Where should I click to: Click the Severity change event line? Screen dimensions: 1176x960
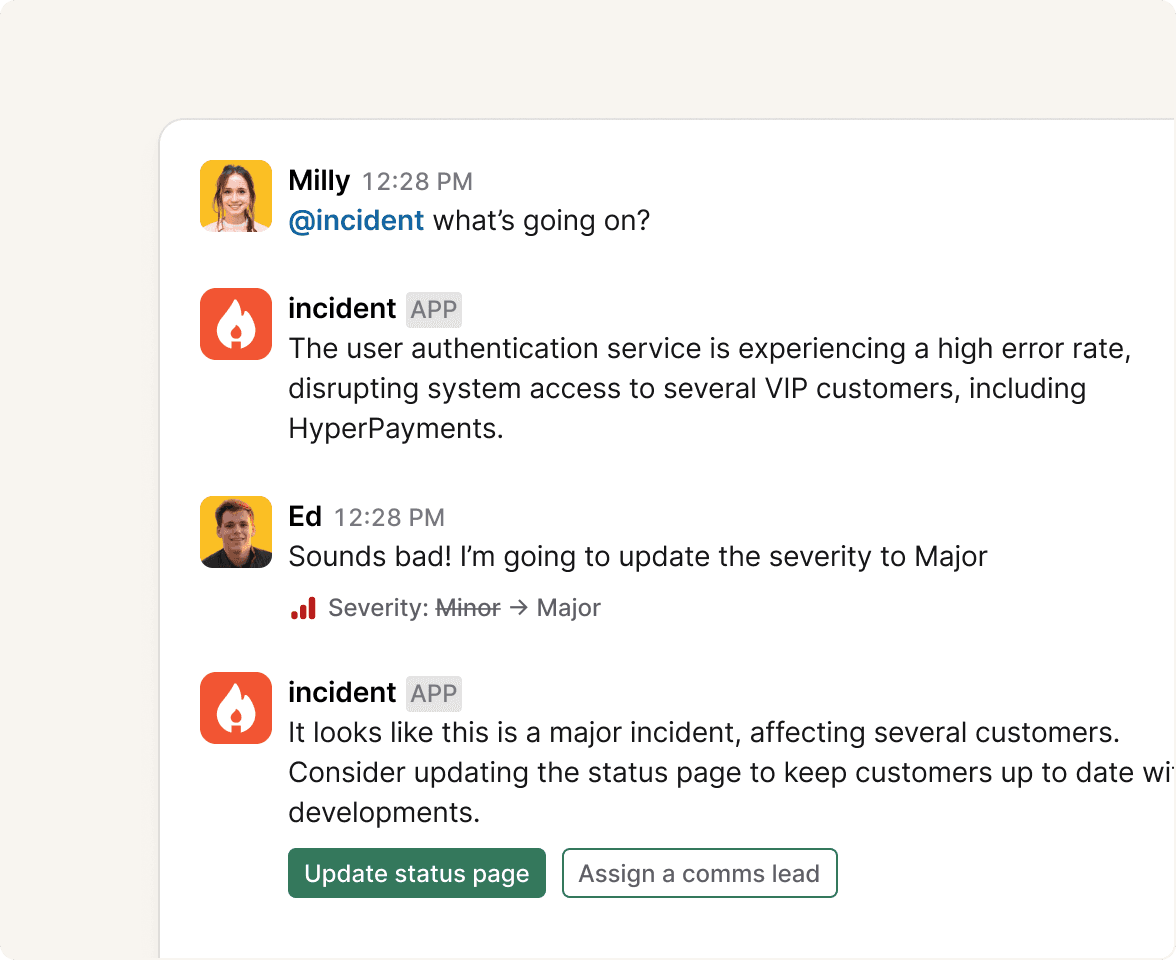(x=444, y=607)
